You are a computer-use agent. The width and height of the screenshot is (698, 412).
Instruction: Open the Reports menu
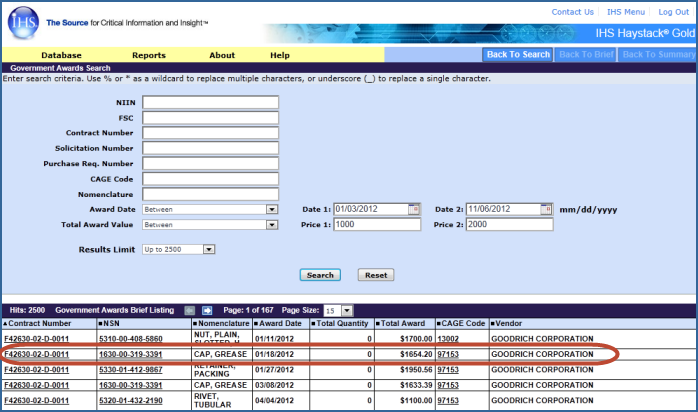tap(149, 55)
